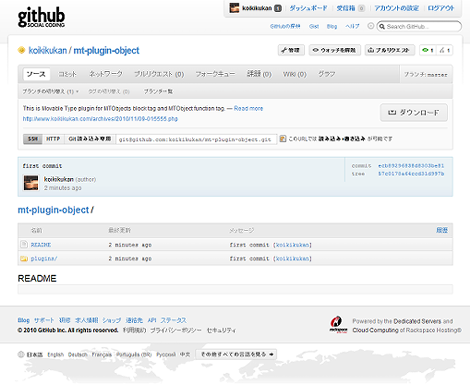Click koikikukan link in plugins commit message
The width and height of the screenshot is (470, 384).
[293, 259]
